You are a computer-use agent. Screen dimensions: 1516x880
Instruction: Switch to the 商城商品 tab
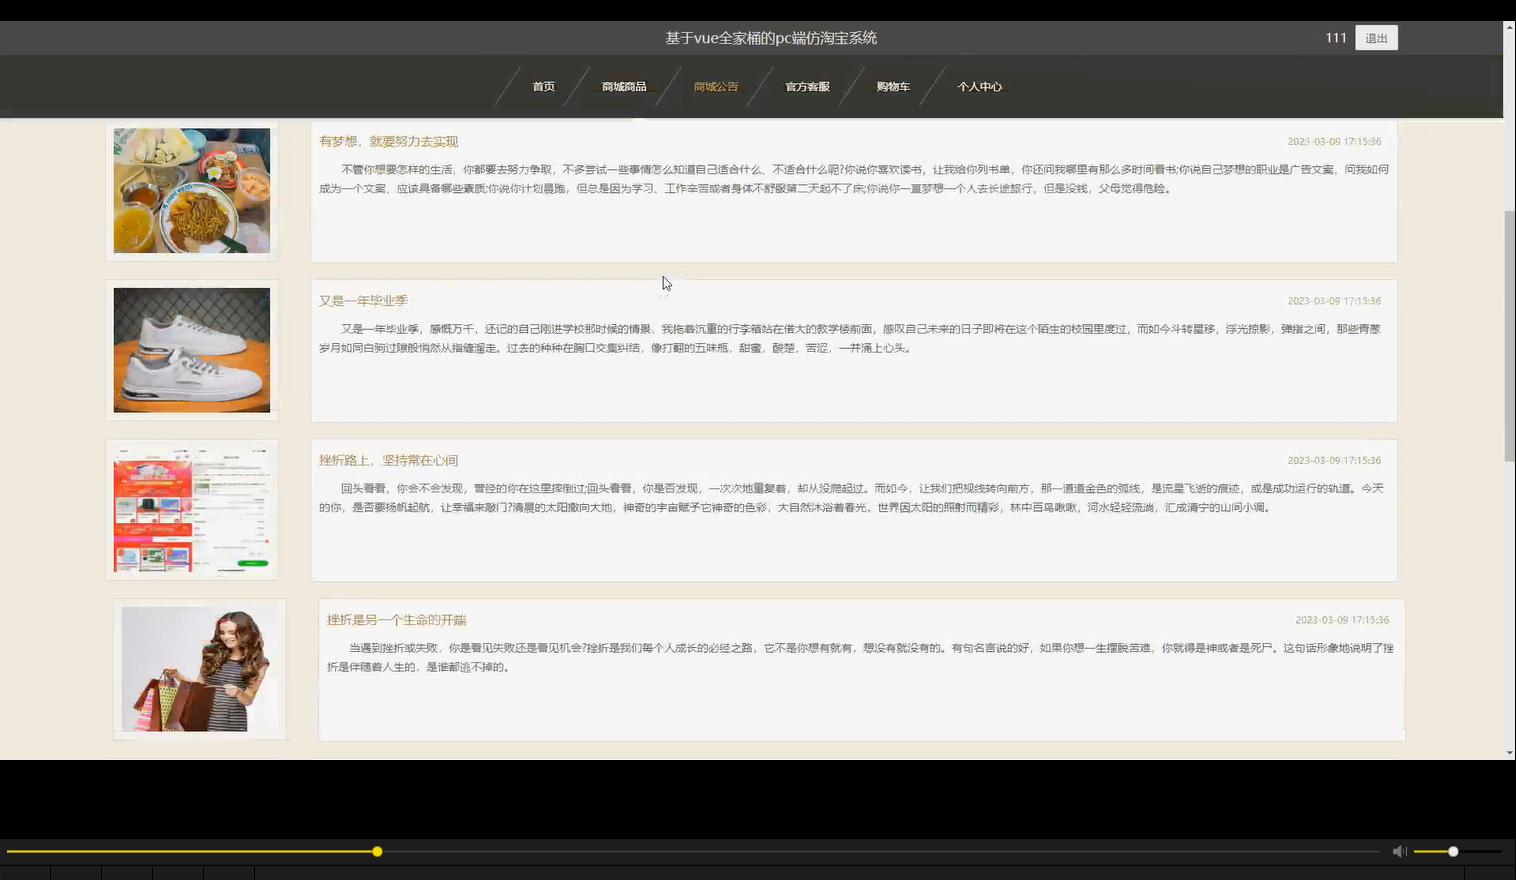coord(623,87)
